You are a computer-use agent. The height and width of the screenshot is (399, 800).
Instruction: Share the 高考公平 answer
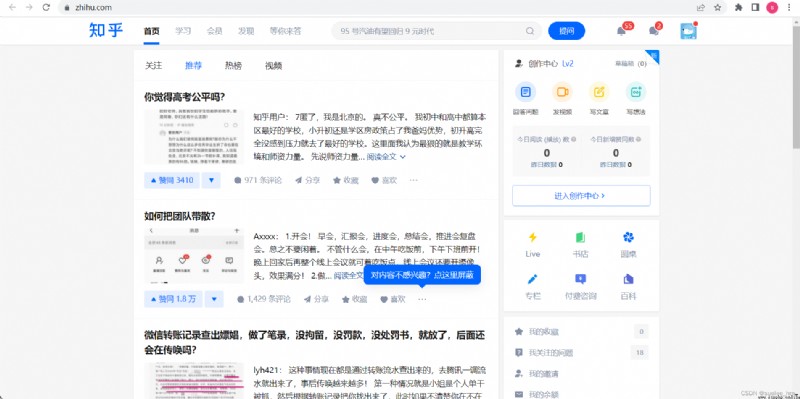308,180
